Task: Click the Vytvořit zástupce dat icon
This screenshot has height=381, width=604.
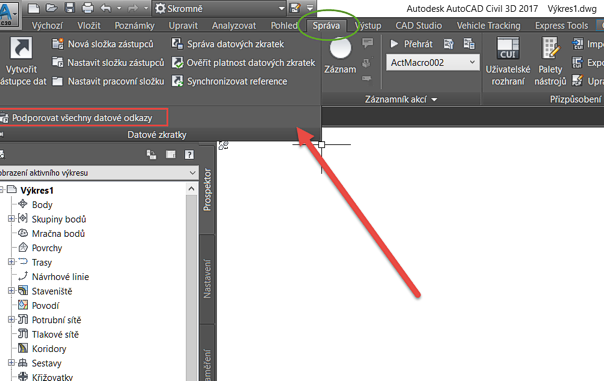Action: [x=21, y=48]
